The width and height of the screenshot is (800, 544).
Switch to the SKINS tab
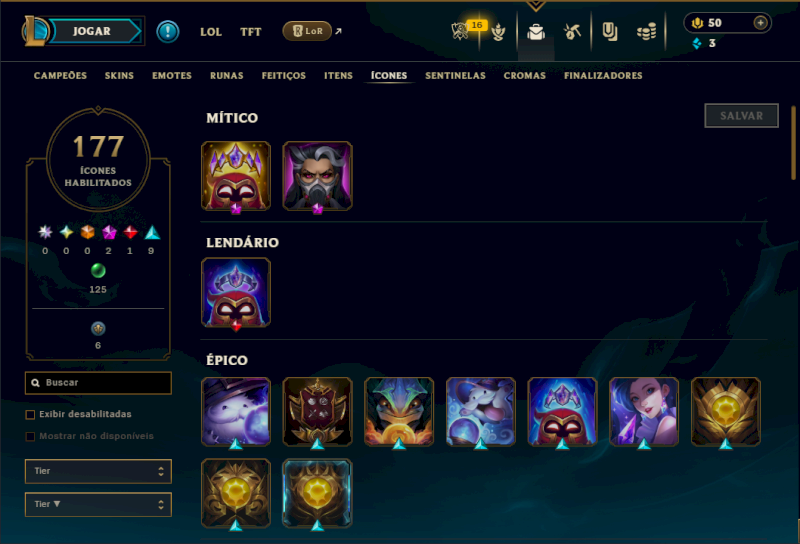[x=119, y=76]
